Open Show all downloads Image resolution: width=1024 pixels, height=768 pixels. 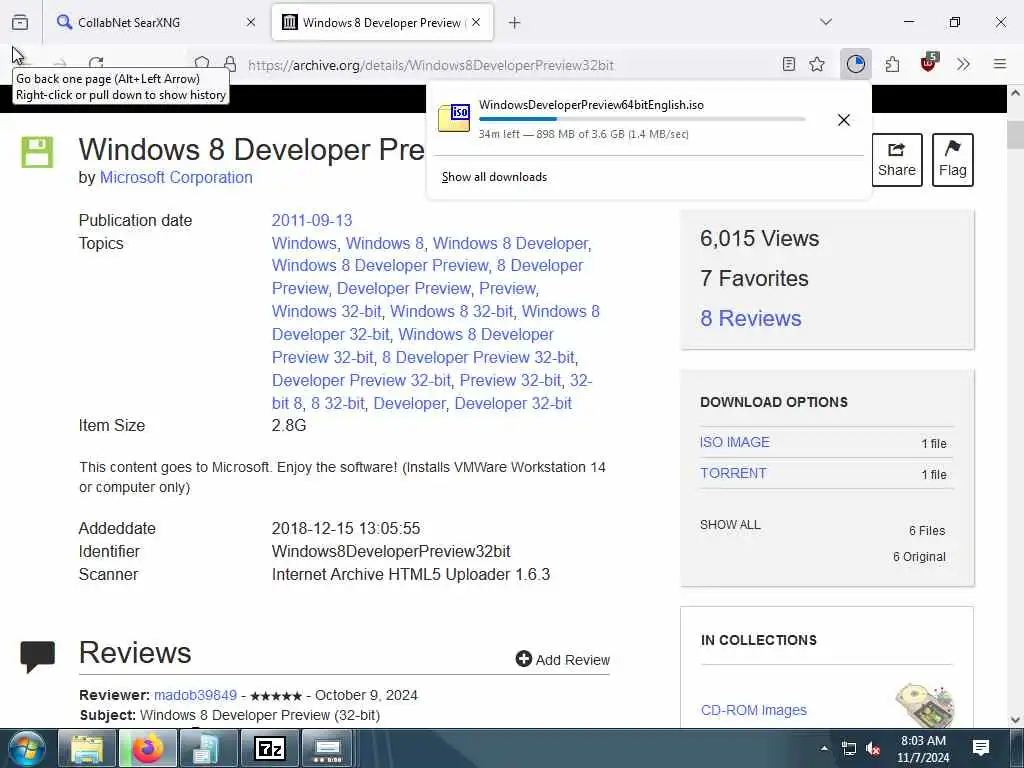point(494,177)
